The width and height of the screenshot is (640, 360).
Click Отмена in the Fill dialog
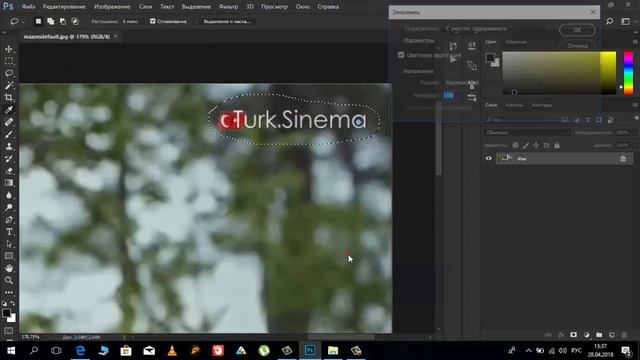[x=577, y=46]
